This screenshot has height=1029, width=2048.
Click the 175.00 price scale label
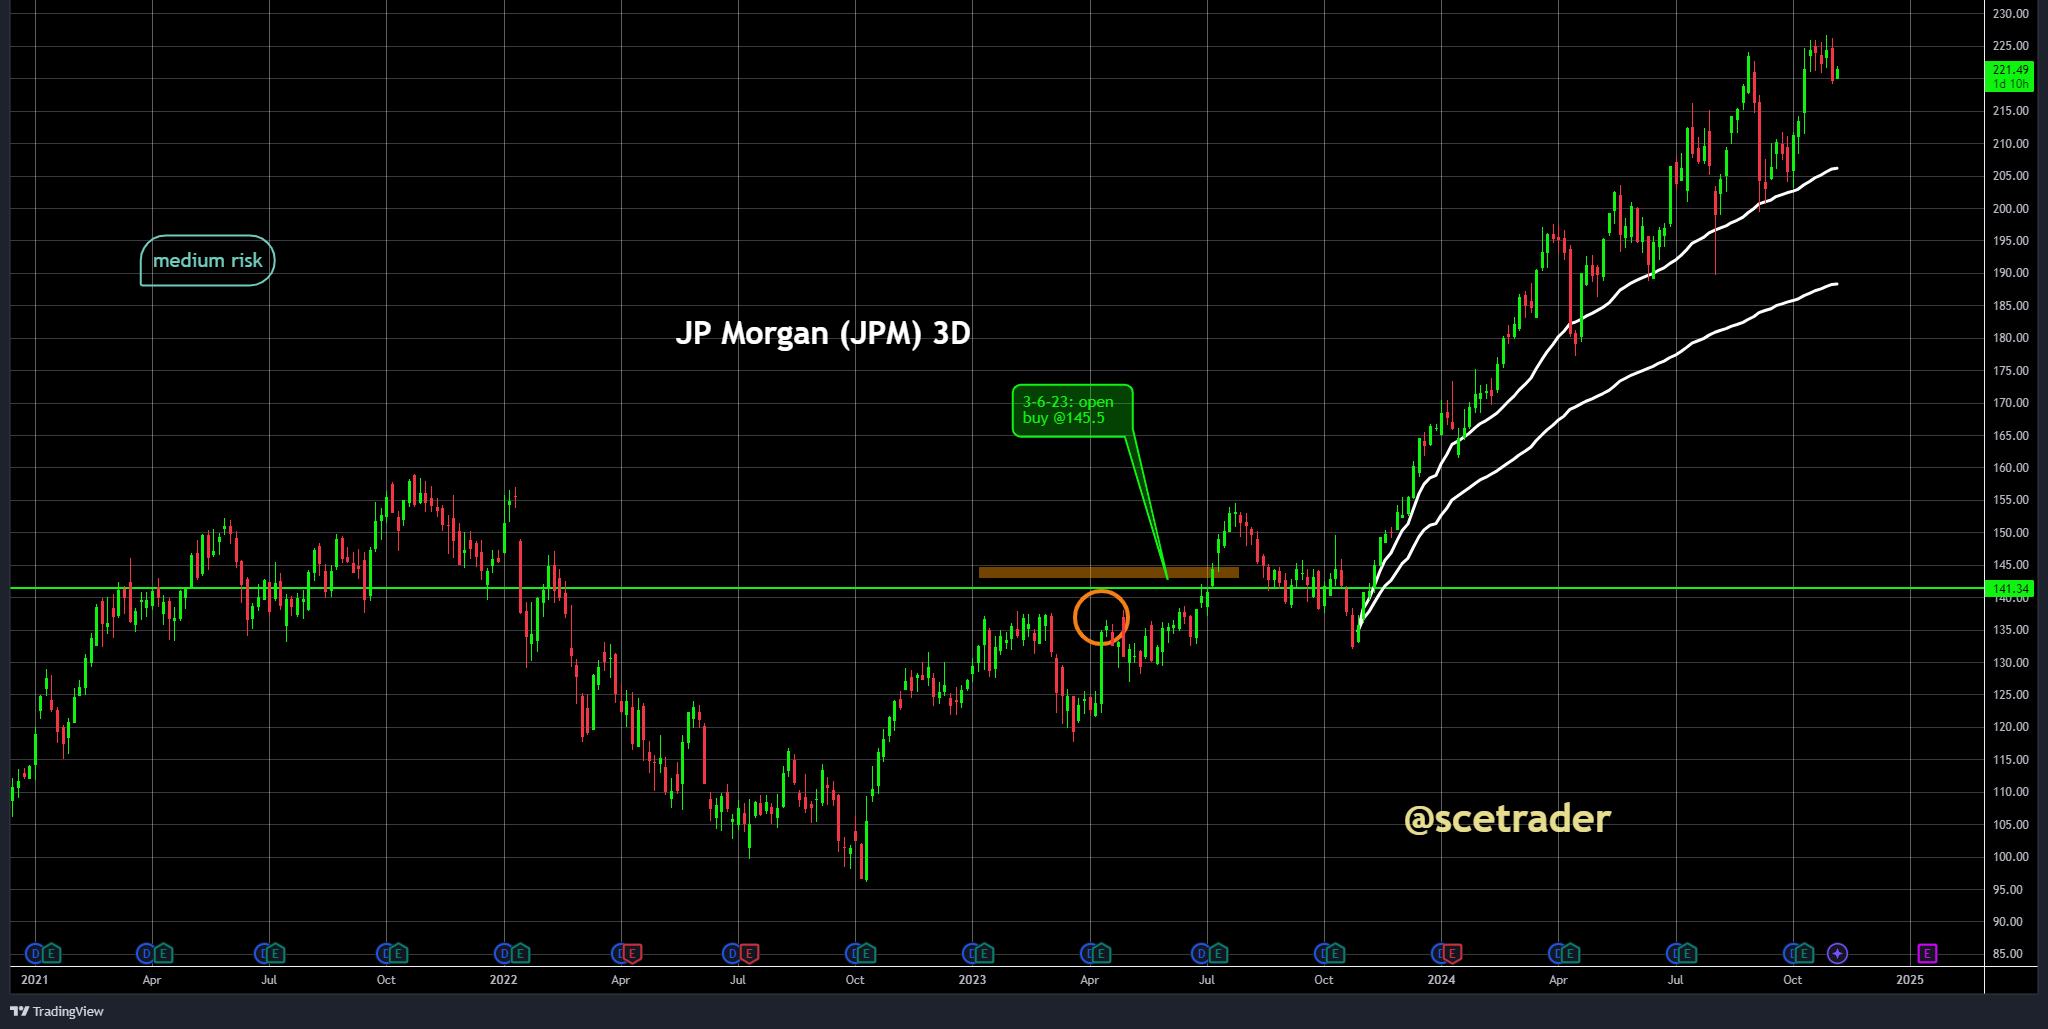click(2010, 371)
